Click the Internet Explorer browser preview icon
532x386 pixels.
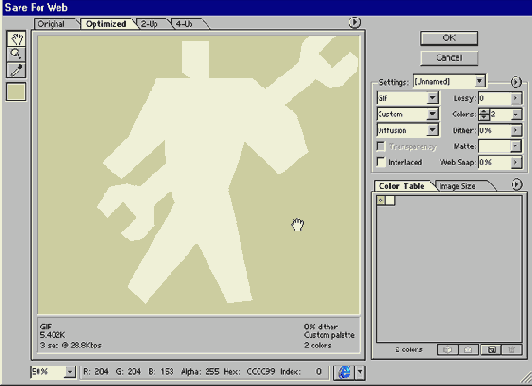point(344,372)
